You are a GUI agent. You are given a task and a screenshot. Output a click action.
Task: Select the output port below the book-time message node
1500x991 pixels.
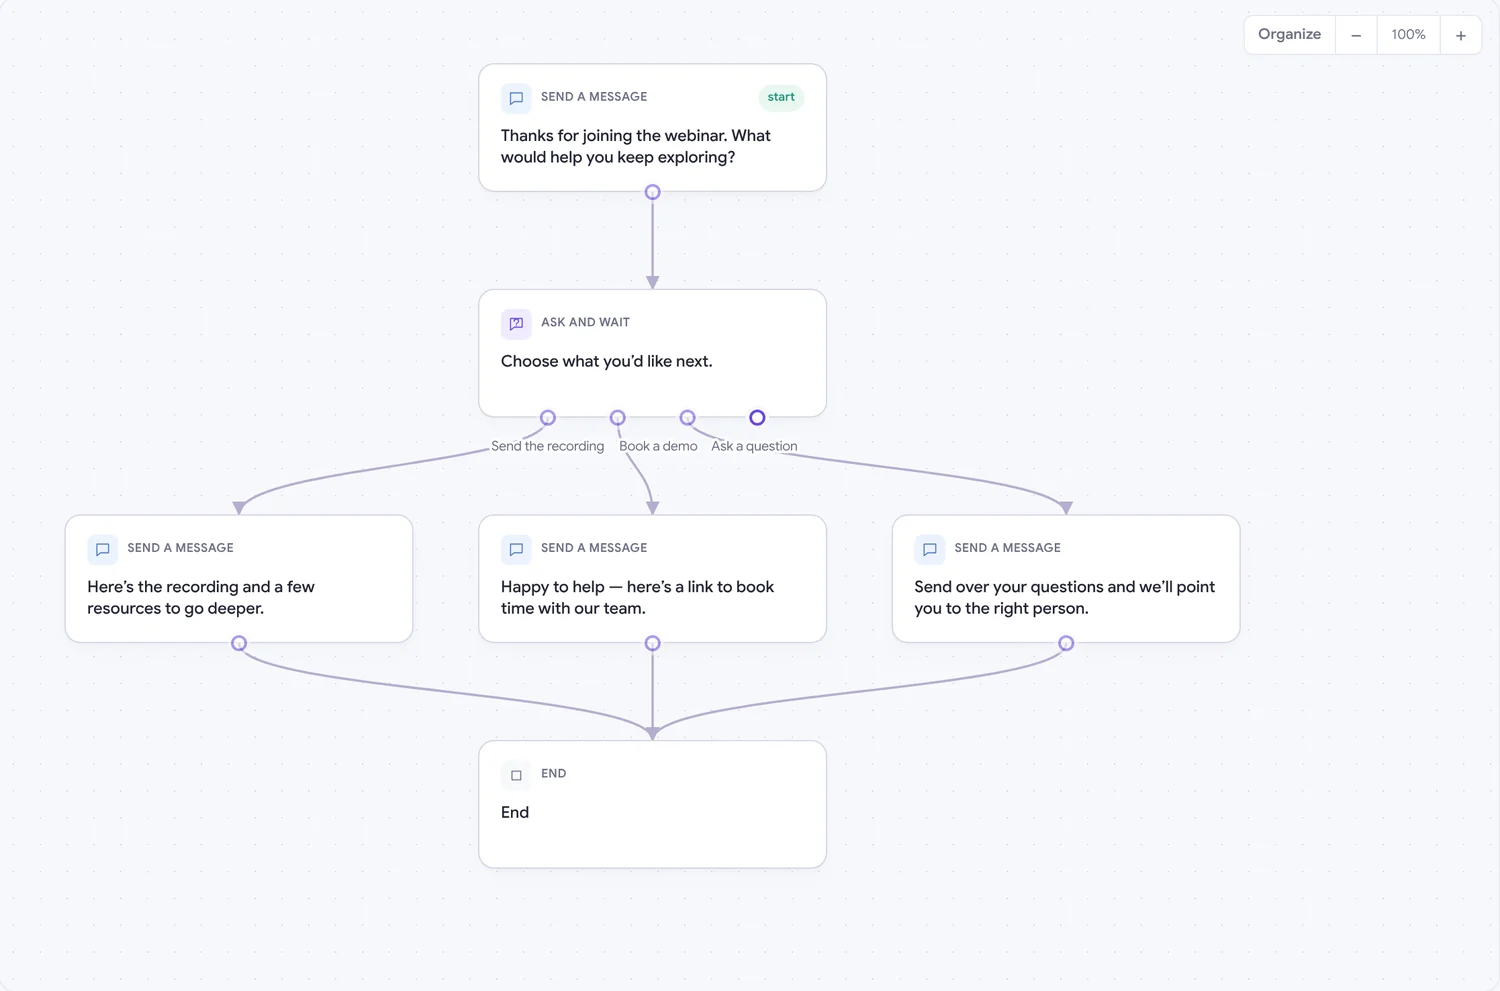point(653,643)
